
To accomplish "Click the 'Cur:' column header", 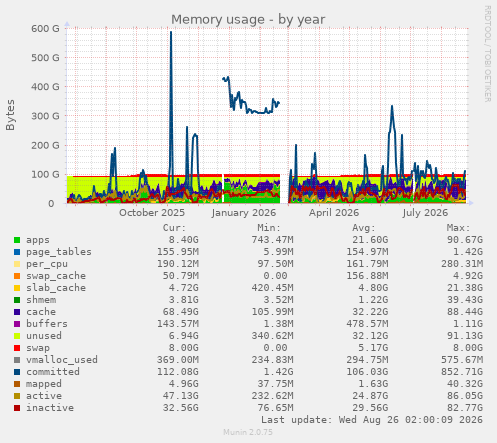I will click(174, 228).
